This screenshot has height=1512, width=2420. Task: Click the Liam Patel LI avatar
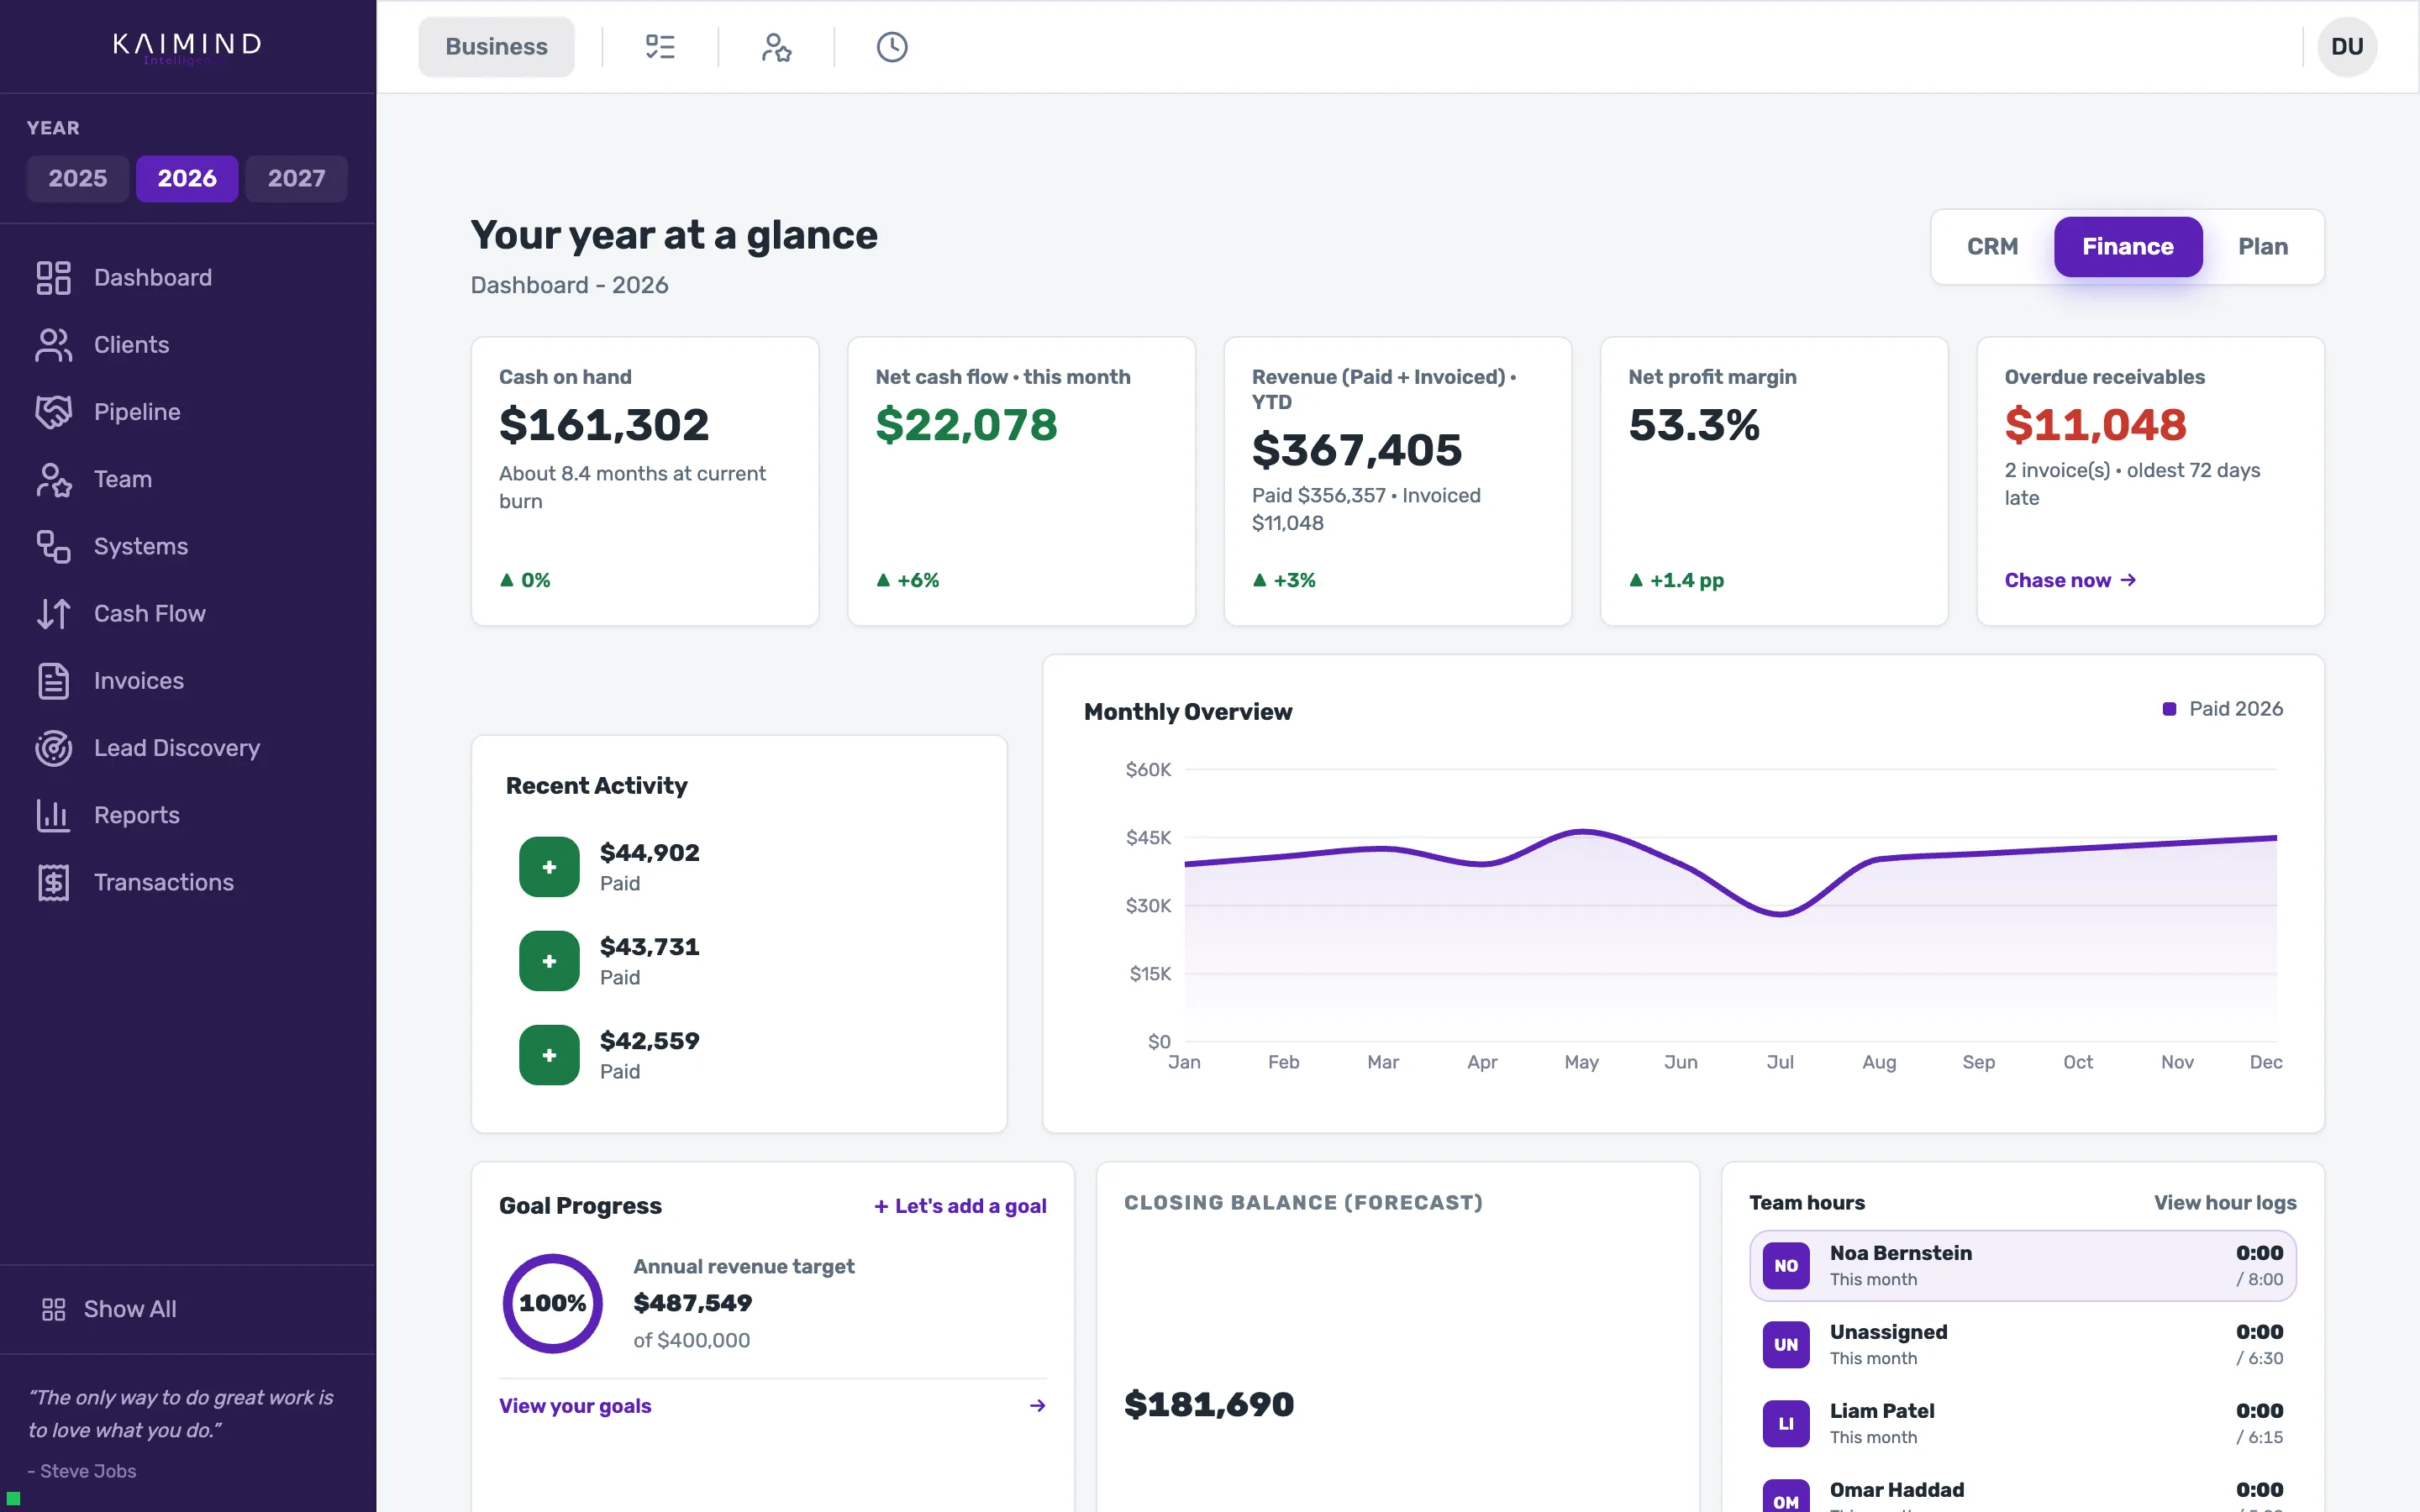pos(1786,1424)
